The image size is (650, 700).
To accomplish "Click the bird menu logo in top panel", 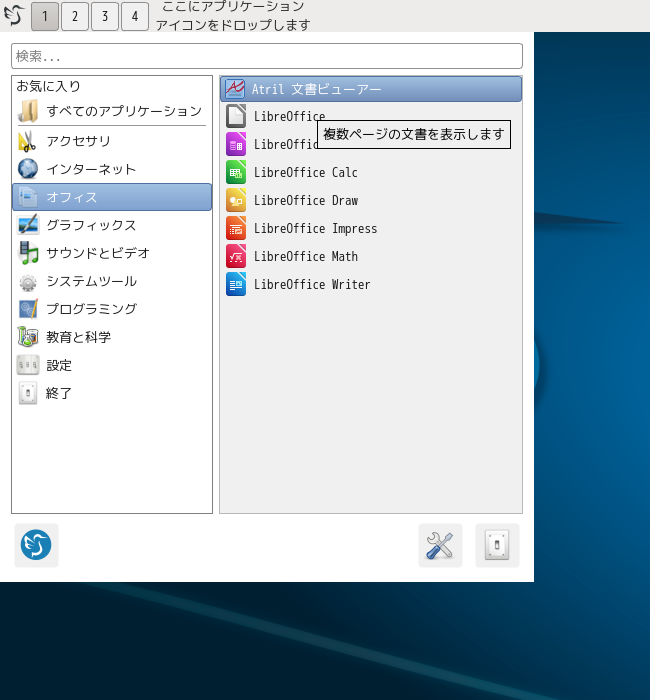I will (x=14, y=15).
